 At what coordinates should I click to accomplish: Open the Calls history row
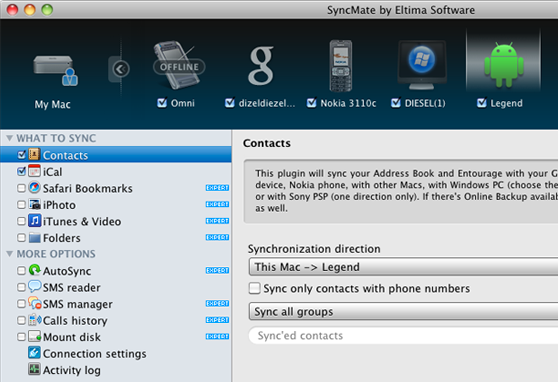pyautogui.click(x=116, y=320)
